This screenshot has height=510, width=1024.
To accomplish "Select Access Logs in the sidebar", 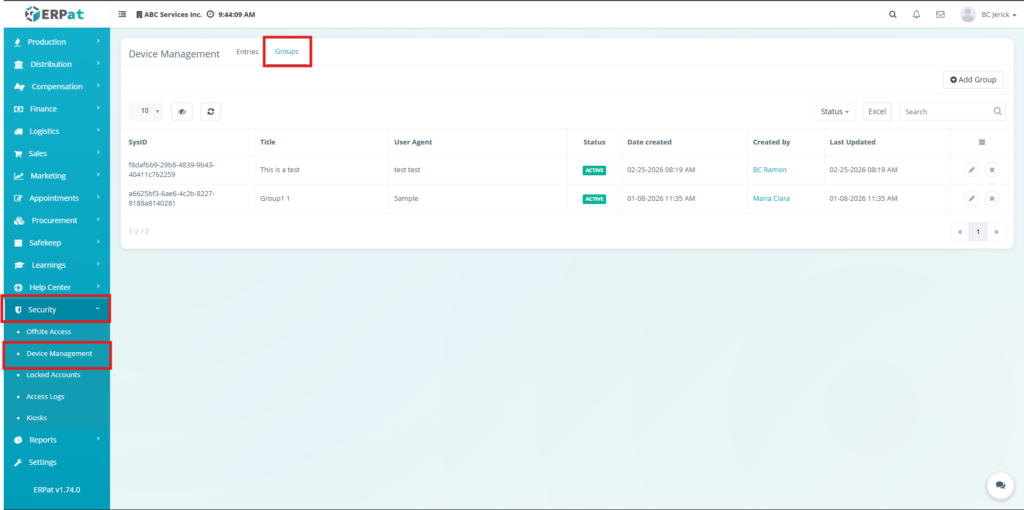I will tap(45, 396).
